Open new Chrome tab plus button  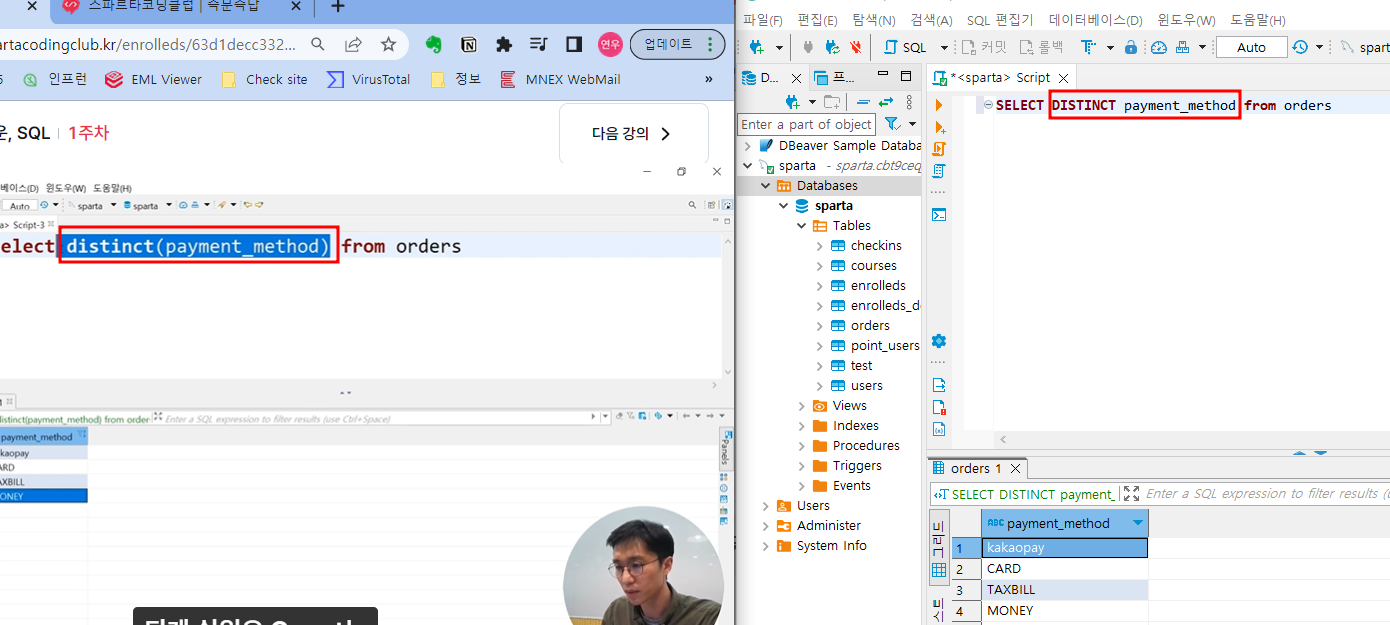338,7
